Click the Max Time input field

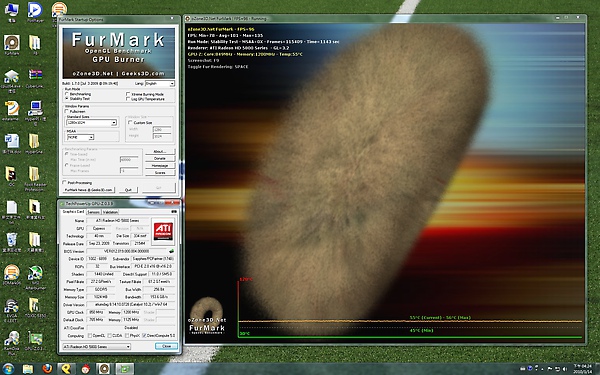tap(129, 159)
